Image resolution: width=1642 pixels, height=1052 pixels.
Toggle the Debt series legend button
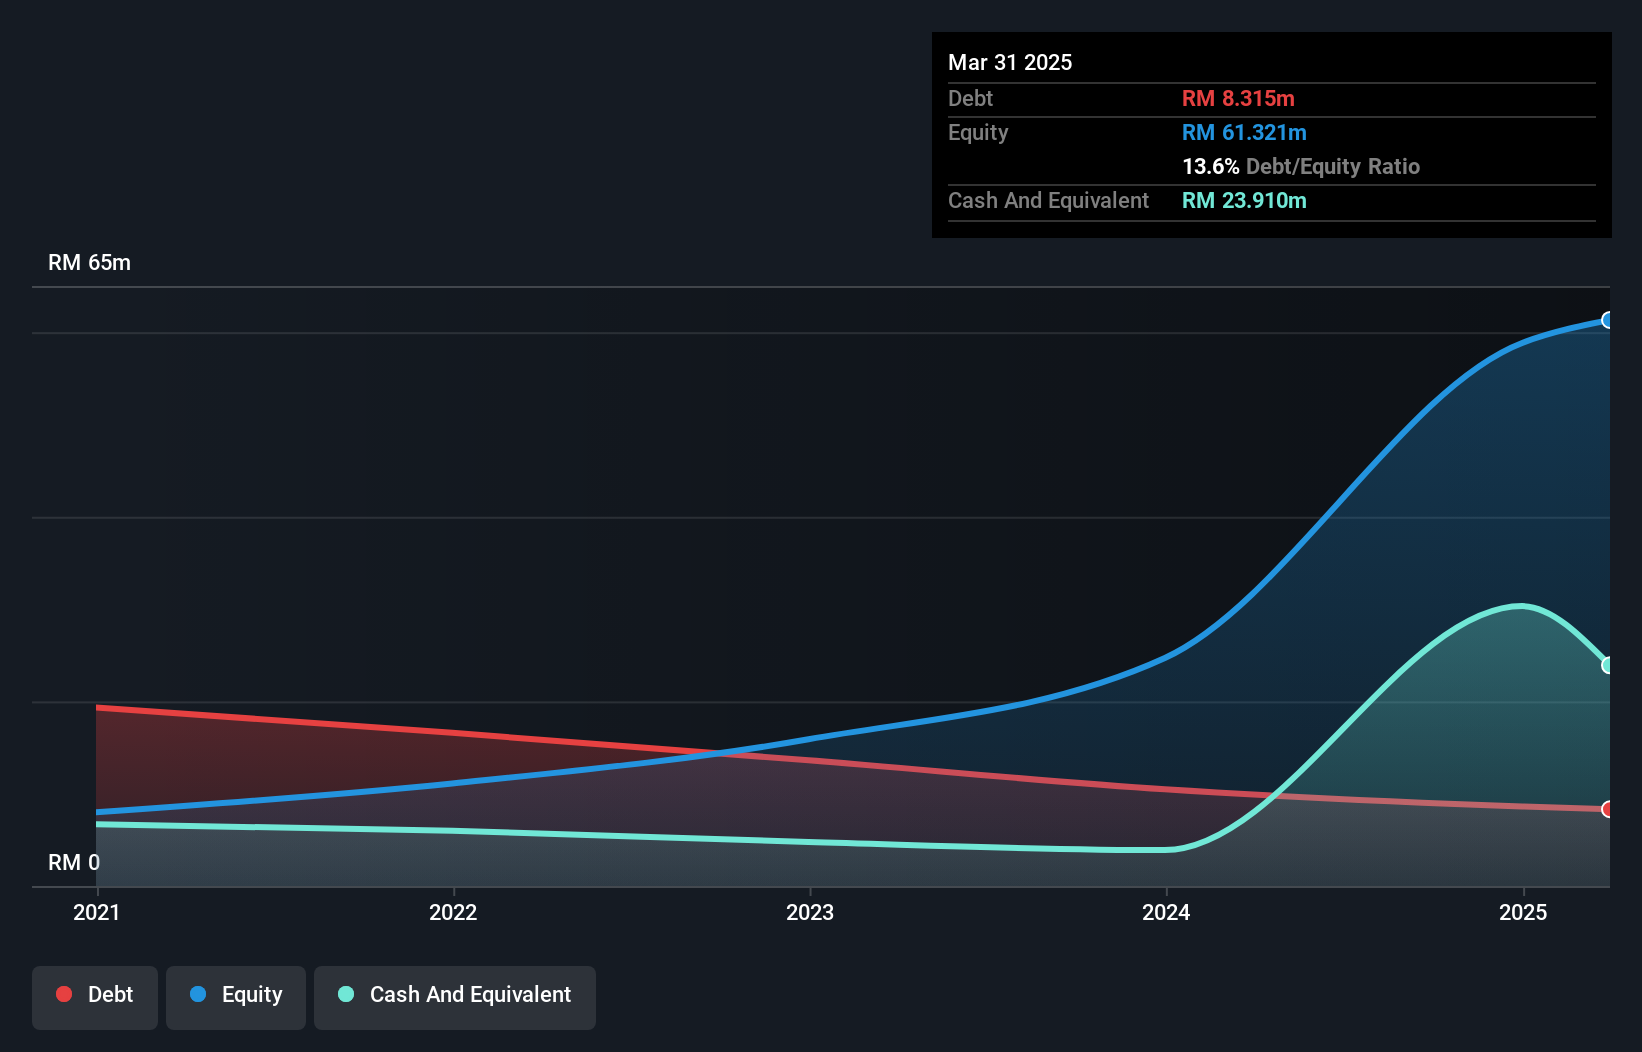95,997
